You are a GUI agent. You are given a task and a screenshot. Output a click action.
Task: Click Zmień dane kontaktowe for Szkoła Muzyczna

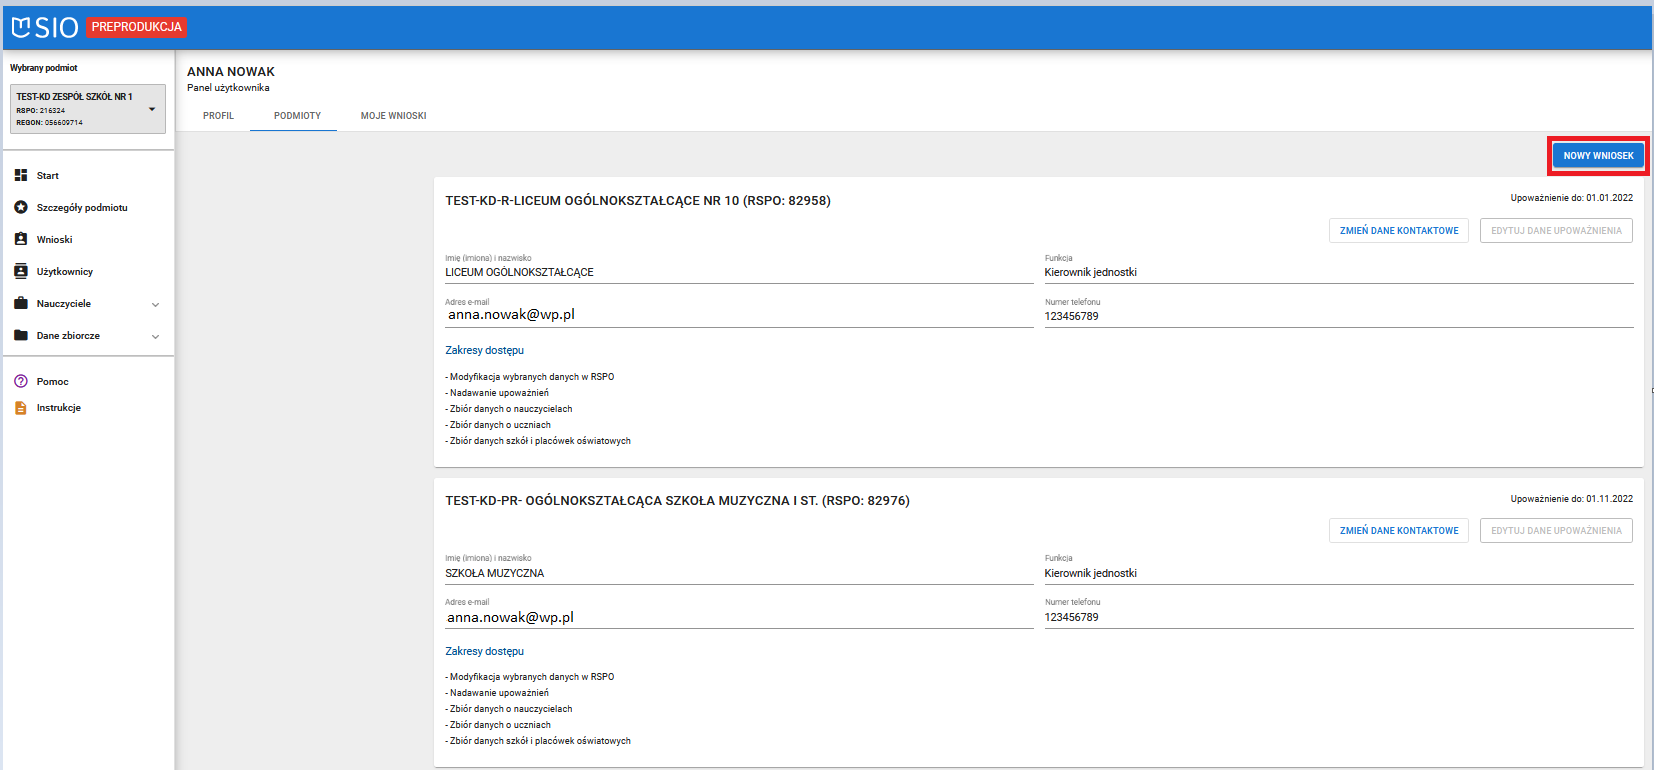point(1398,531)
